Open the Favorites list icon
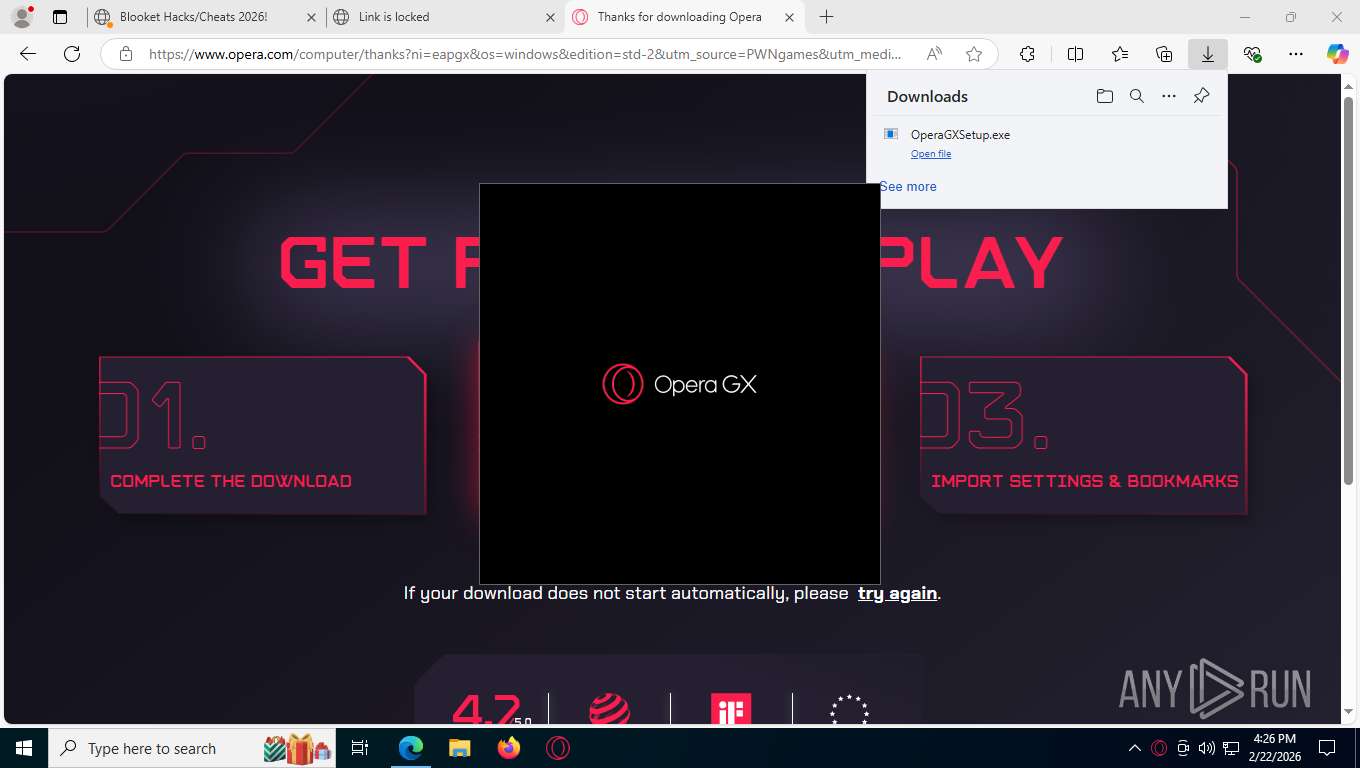 click(1119, 54)
